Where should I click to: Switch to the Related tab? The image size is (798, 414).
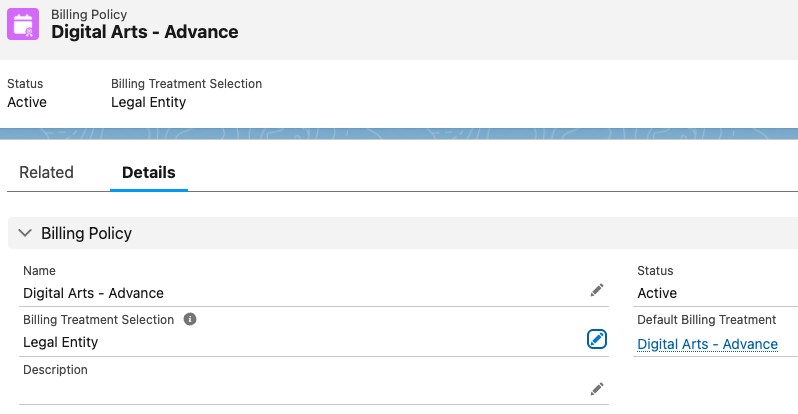[46, 172]
